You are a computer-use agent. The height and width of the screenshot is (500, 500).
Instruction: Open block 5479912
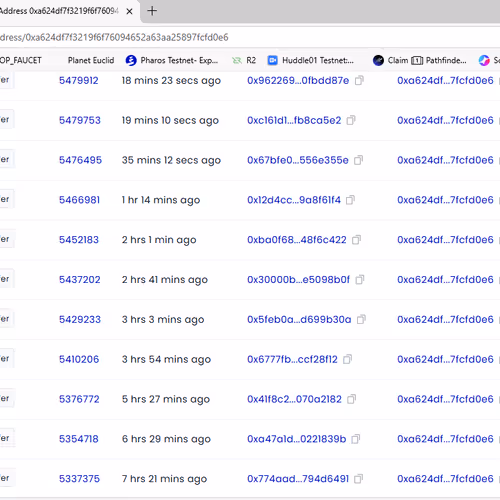(x=79, y=80)
